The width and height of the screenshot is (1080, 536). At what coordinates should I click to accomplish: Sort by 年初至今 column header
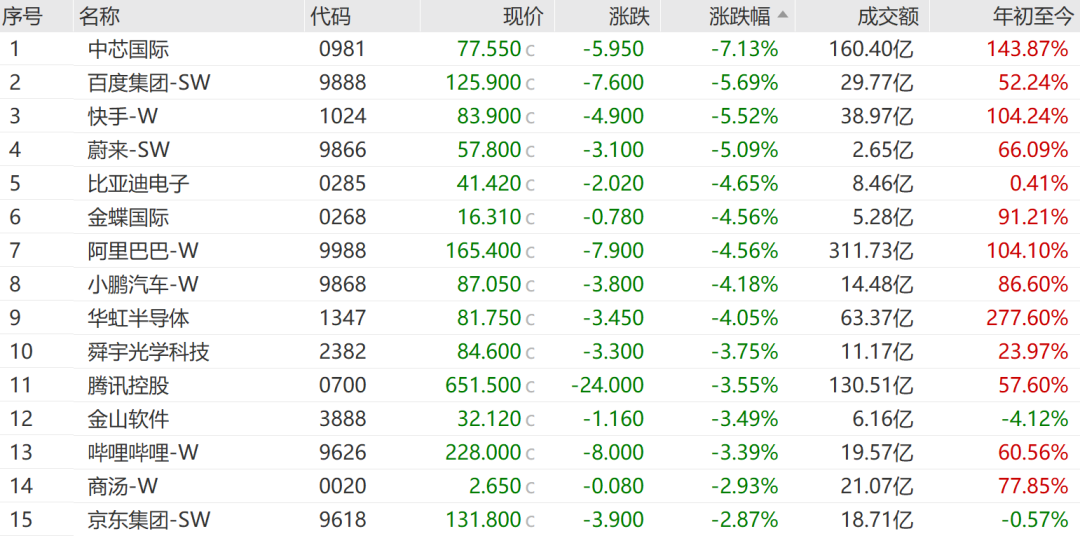pyautogui.click(x=1030, y=15)
